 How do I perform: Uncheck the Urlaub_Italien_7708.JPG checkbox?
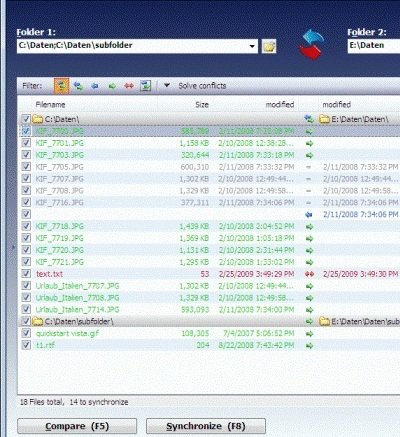pyautogui.click(x=26, y=297)
